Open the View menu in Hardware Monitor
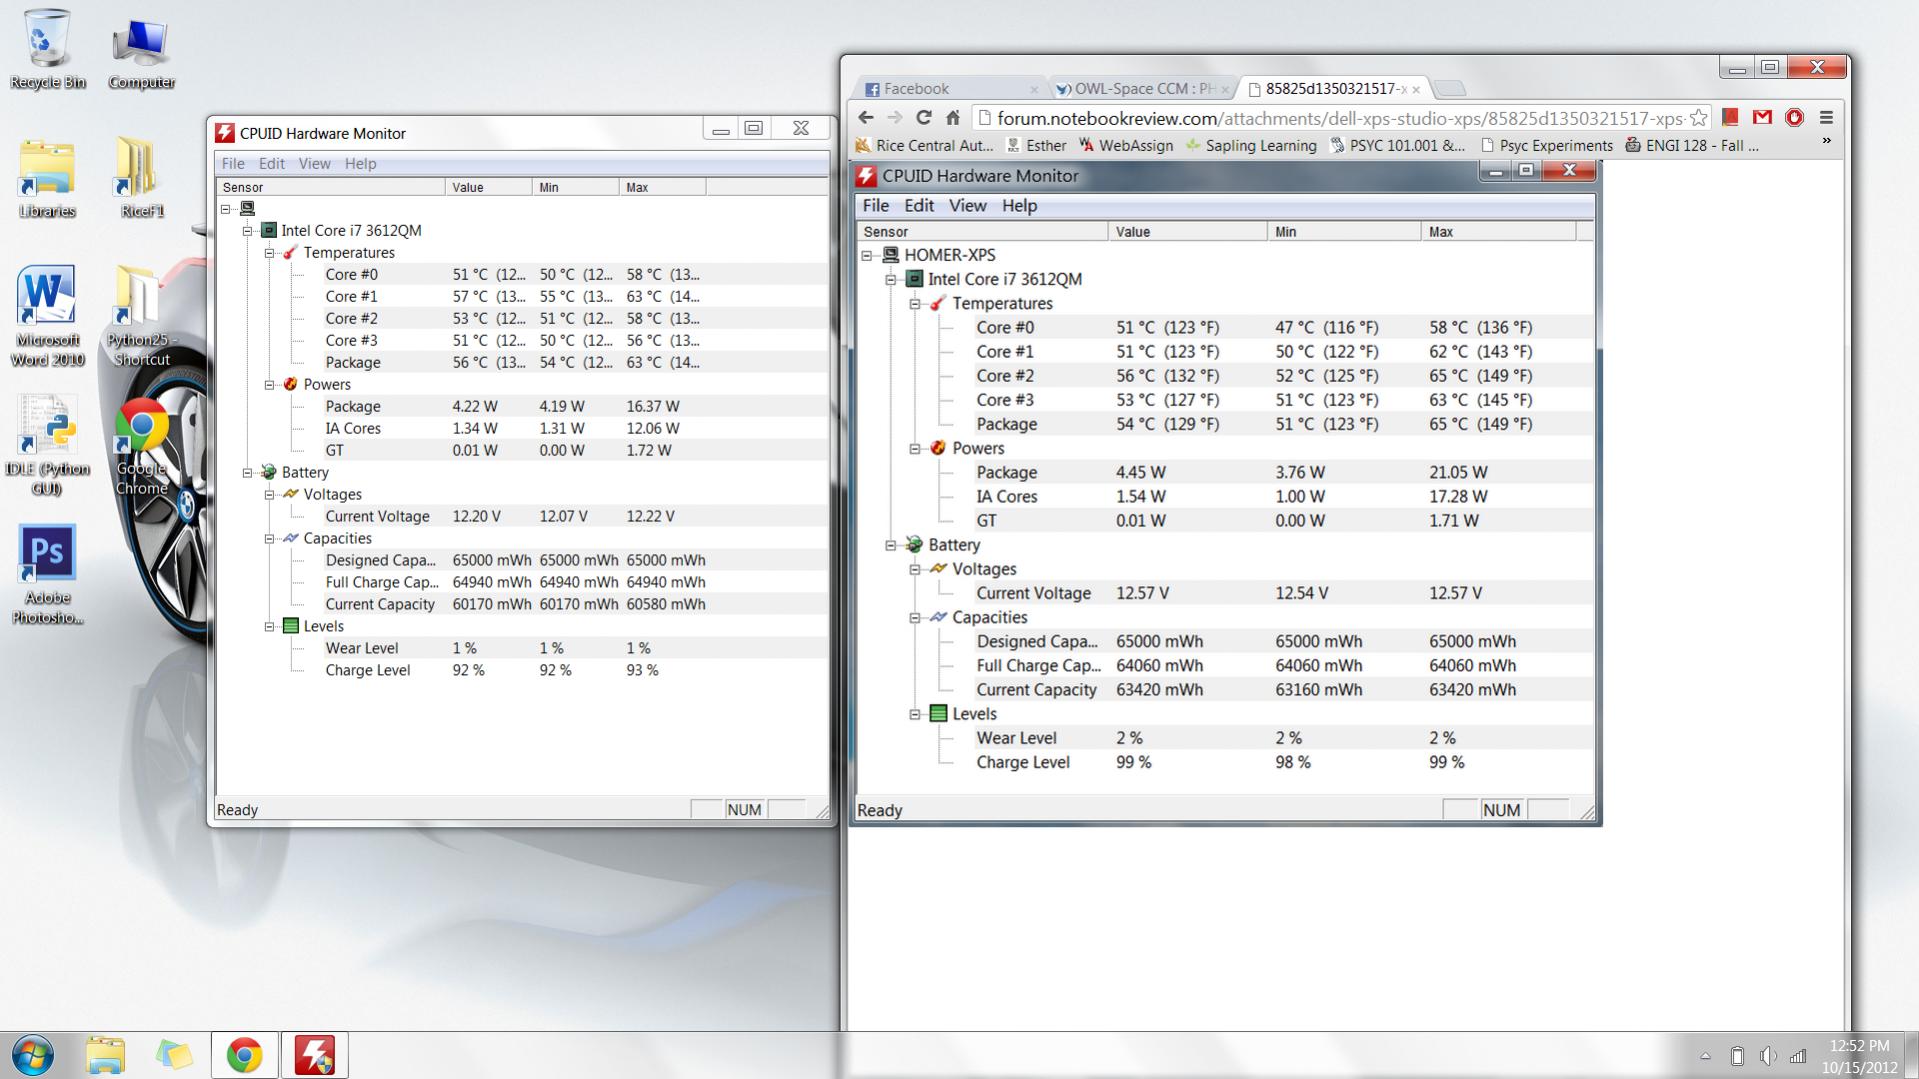This screenshot has height=1079, width=1919. (314, 164)
